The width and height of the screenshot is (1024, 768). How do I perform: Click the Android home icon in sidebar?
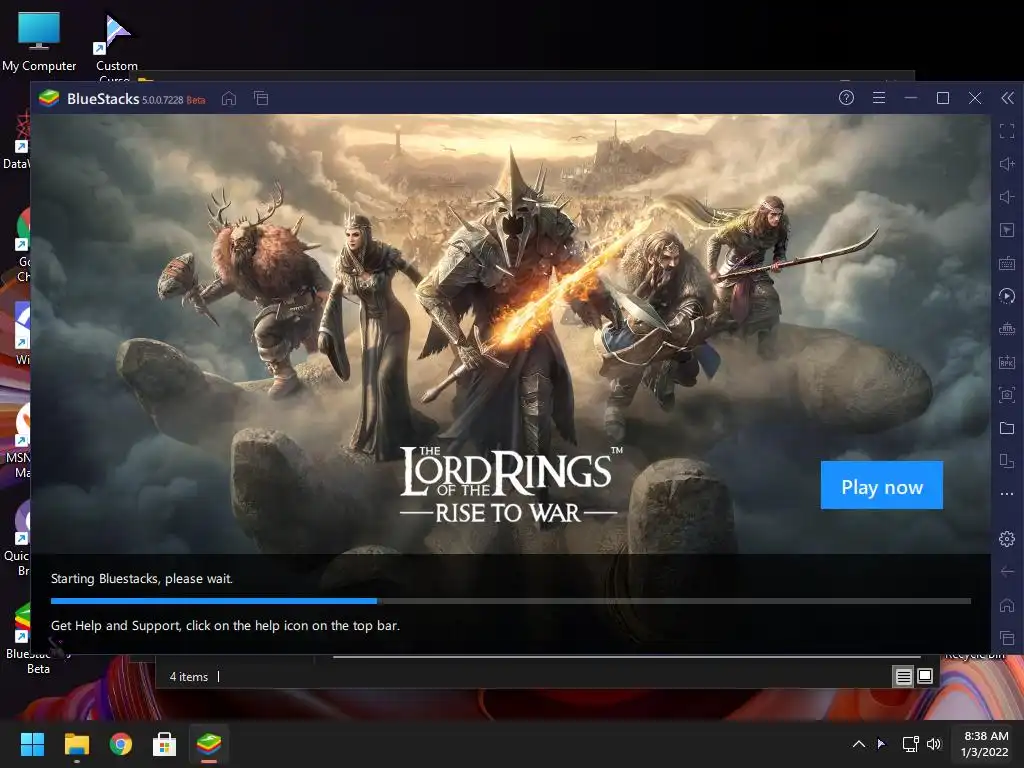[x=1007, y=605]
